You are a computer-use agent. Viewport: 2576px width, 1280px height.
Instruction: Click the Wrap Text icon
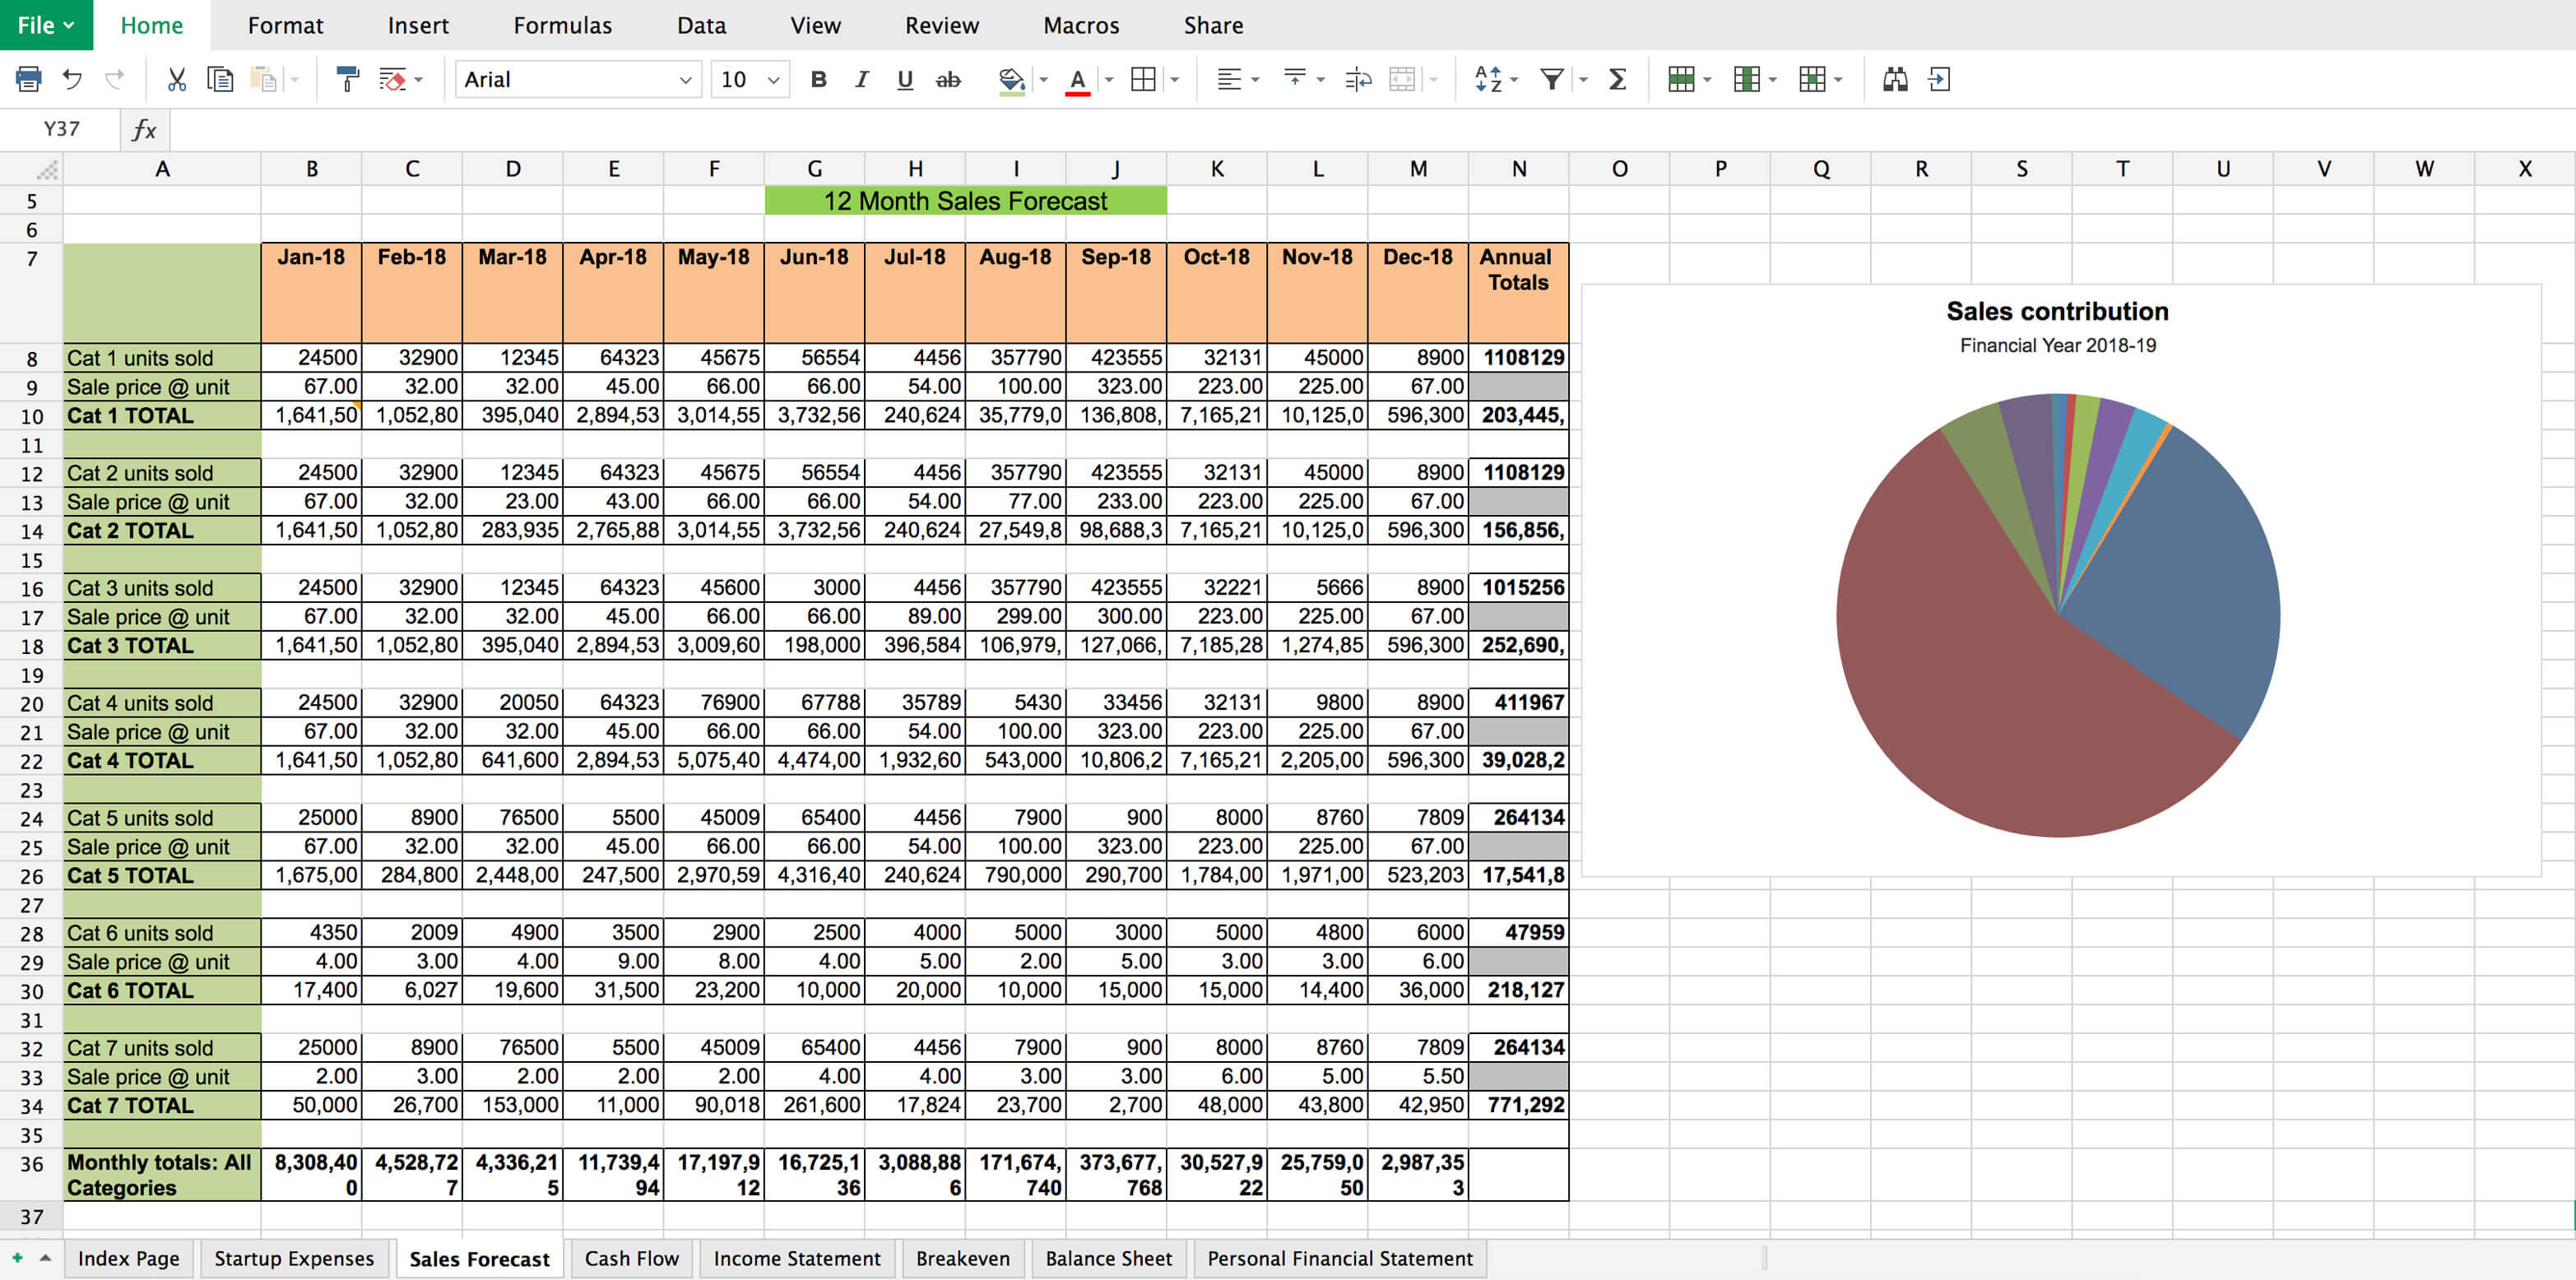(x=1358, y=79)
